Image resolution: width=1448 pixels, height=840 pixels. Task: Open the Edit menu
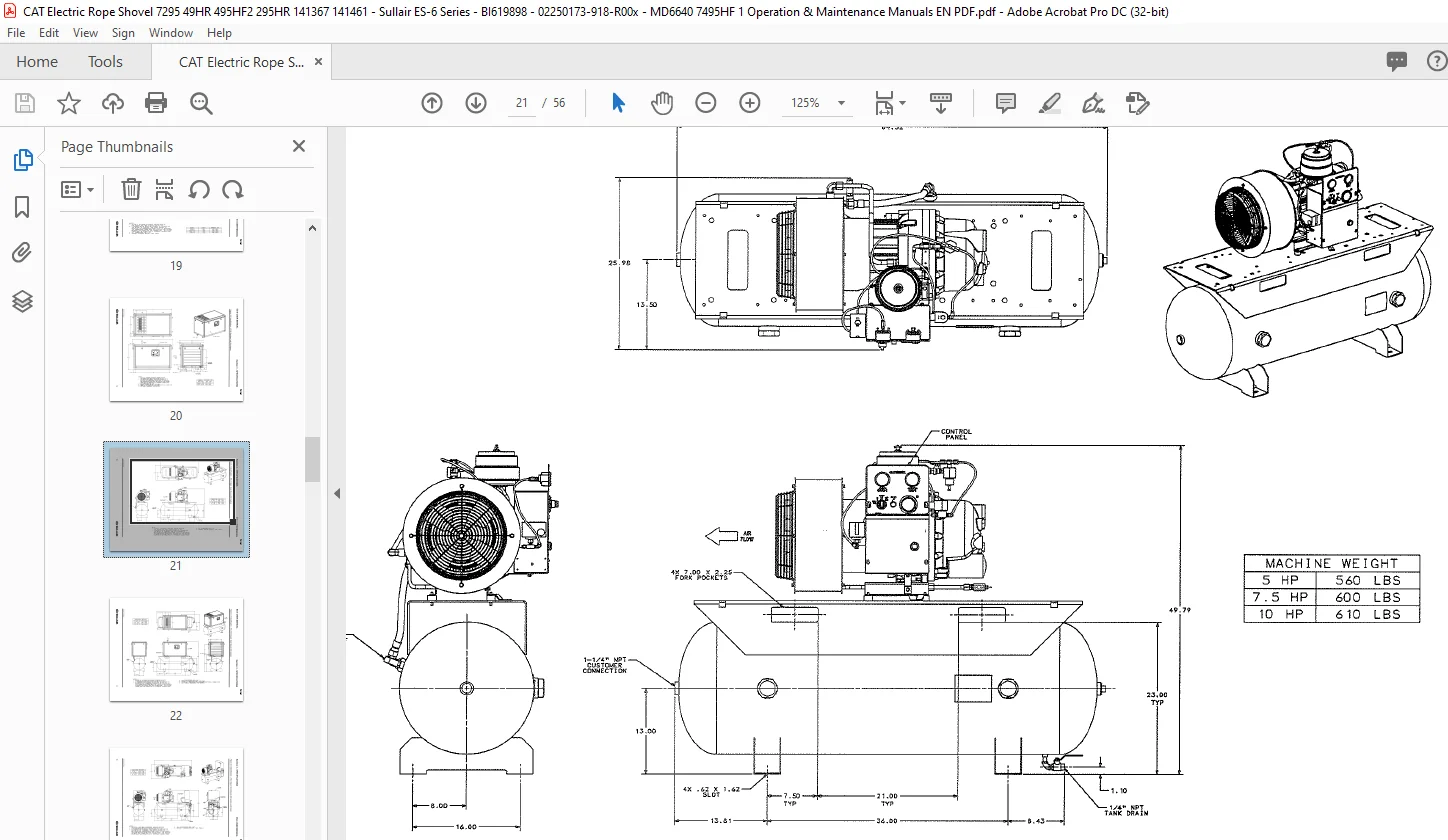[x=48, y=33]
